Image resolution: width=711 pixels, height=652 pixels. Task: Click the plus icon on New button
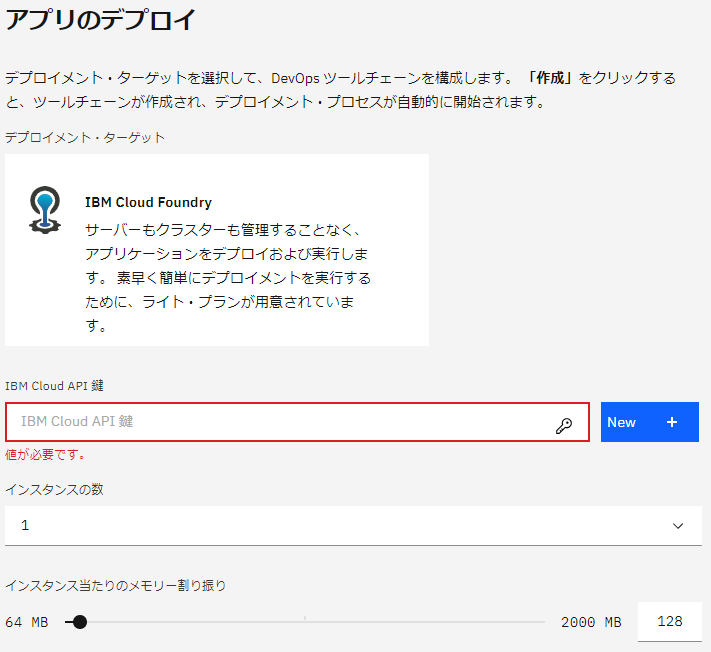coord(672,422)
